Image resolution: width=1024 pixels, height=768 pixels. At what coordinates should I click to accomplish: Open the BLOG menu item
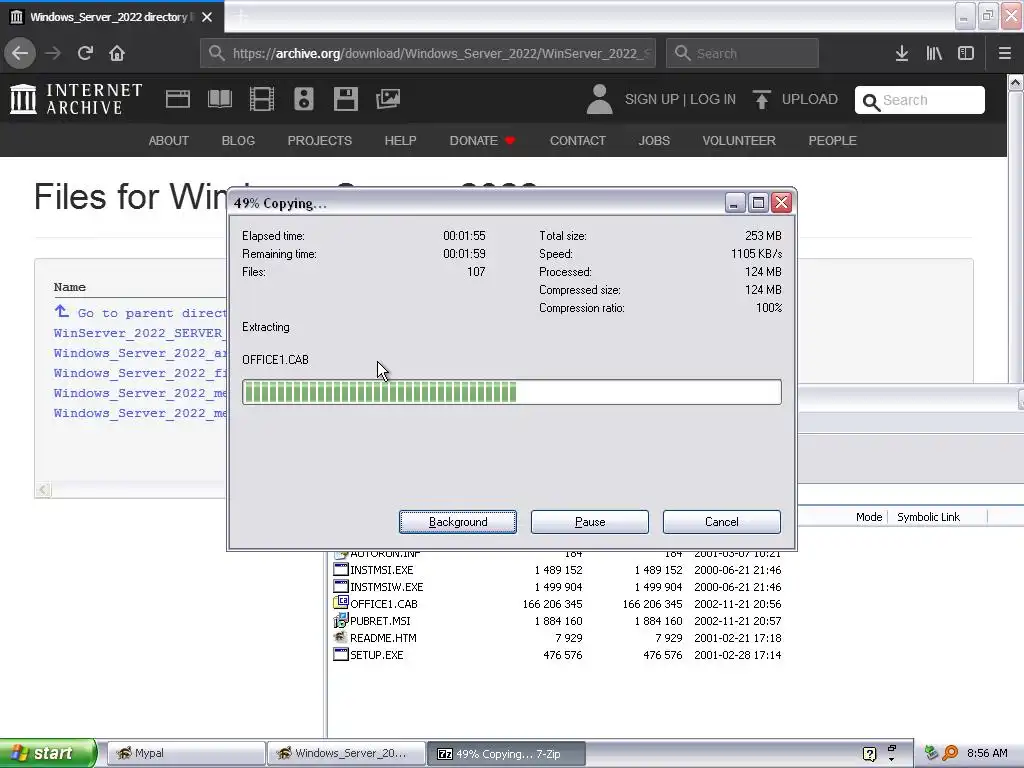pos(238,140)
